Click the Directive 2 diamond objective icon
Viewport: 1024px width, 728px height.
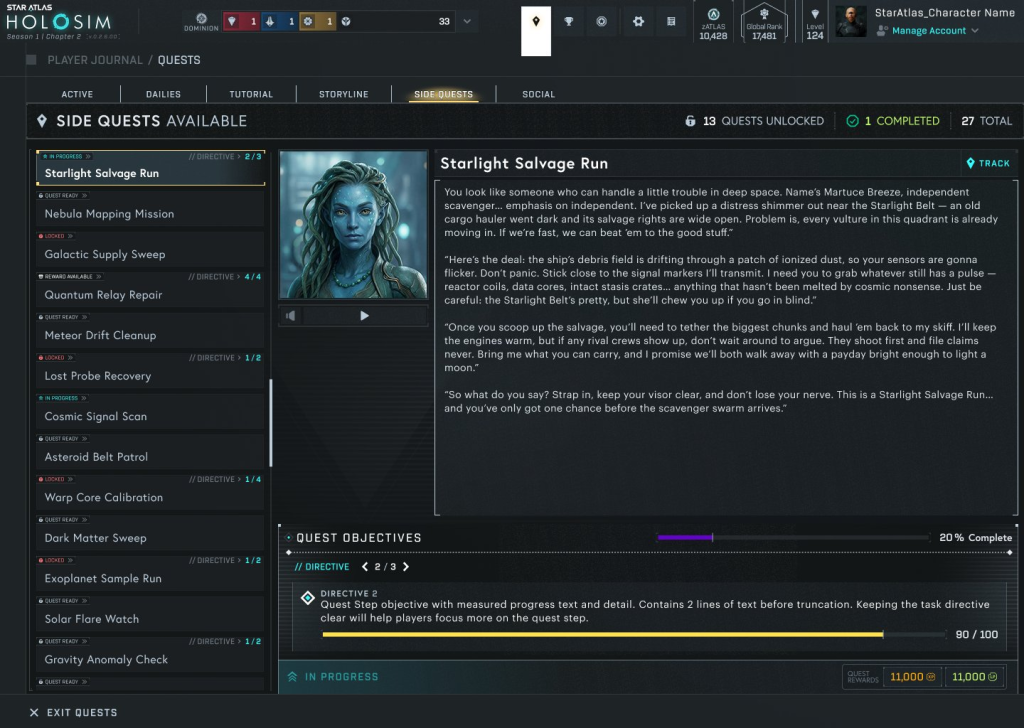(307, 598)
